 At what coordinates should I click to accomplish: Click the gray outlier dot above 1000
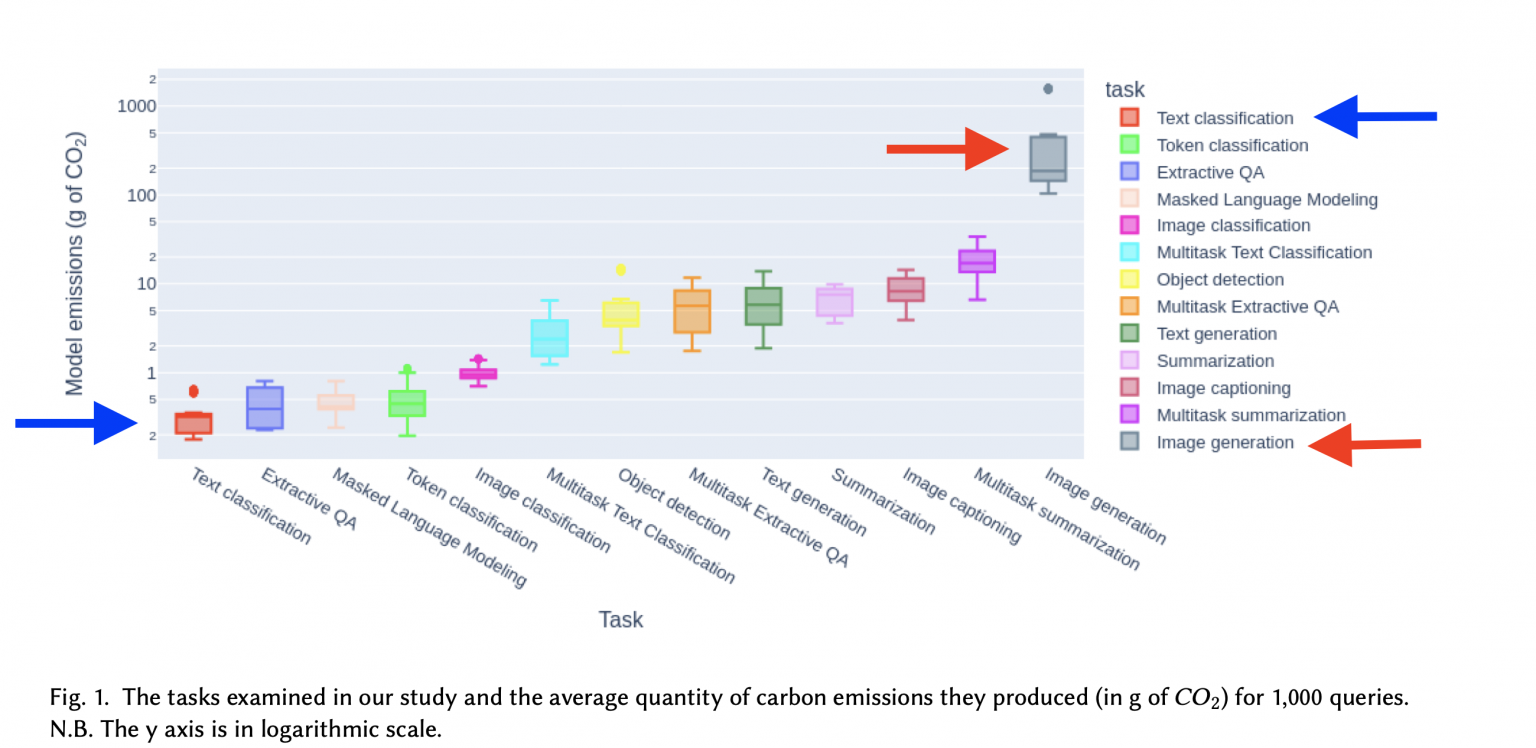(1048, 89)
